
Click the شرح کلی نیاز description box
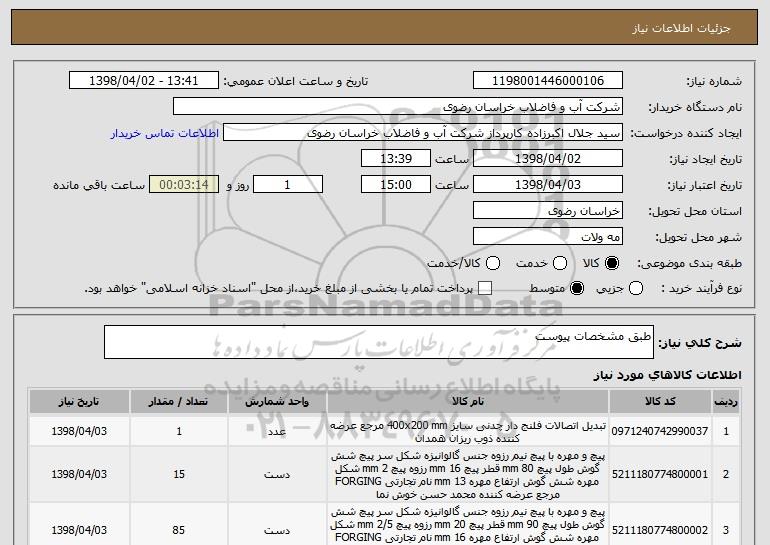coord(379,342)
